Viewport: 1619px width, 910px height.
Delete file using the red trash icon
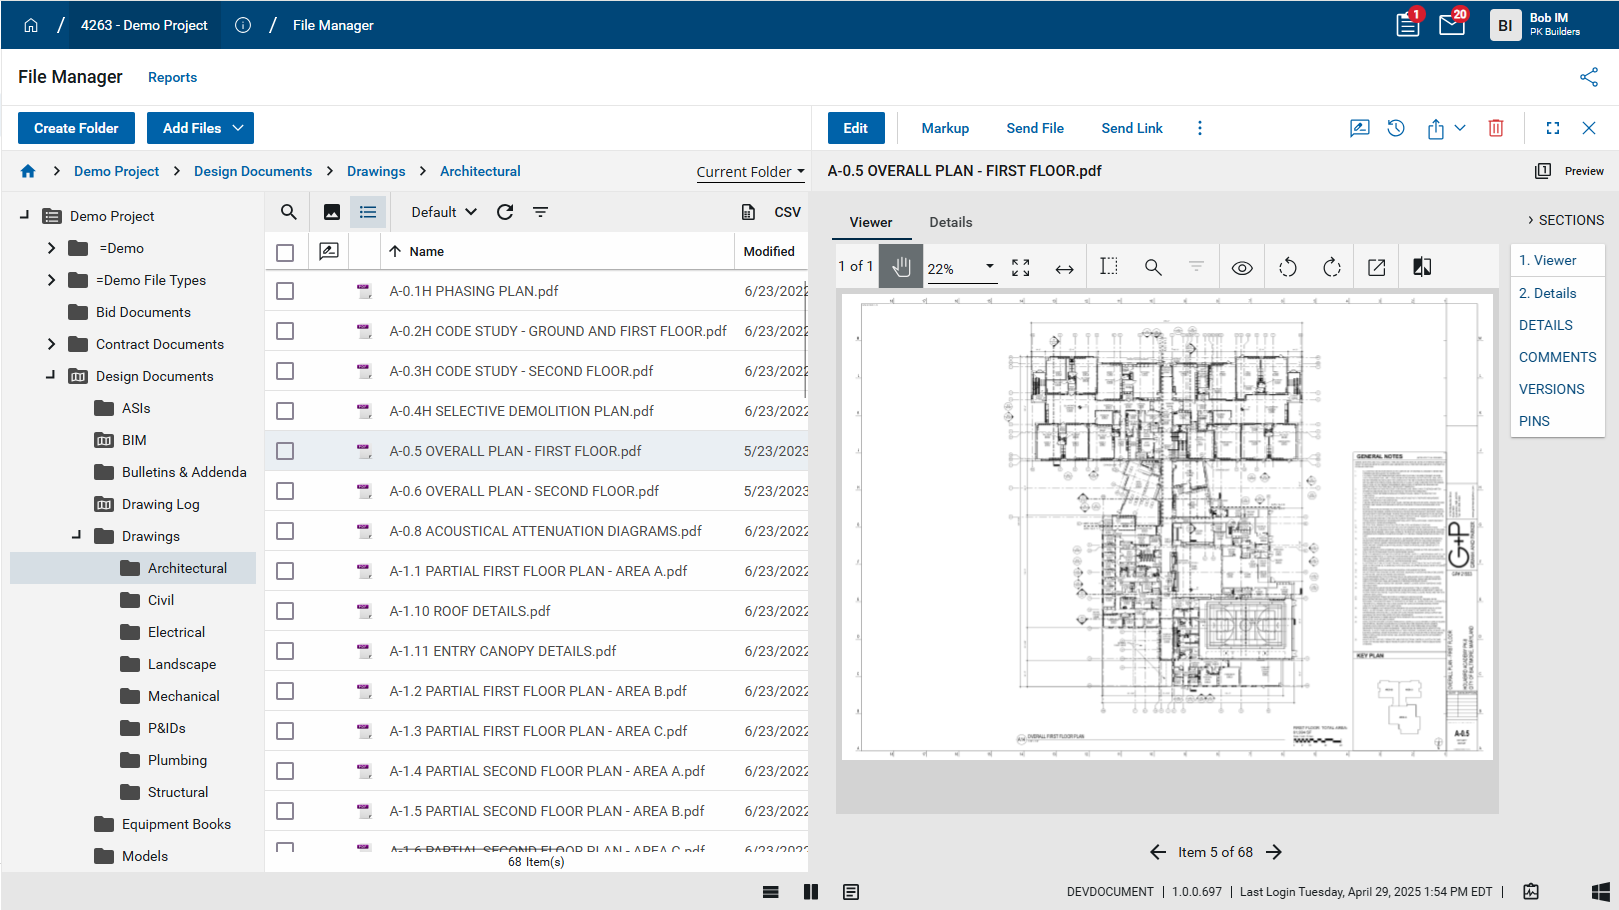(1496, 128)
